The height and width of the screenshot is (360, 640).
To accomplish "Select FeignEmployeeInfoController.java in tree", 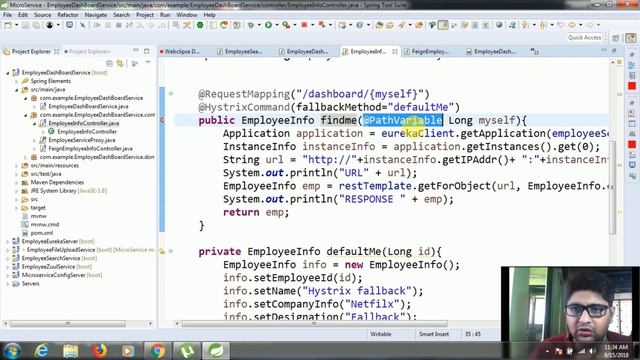I will click(x=90, y=149).
